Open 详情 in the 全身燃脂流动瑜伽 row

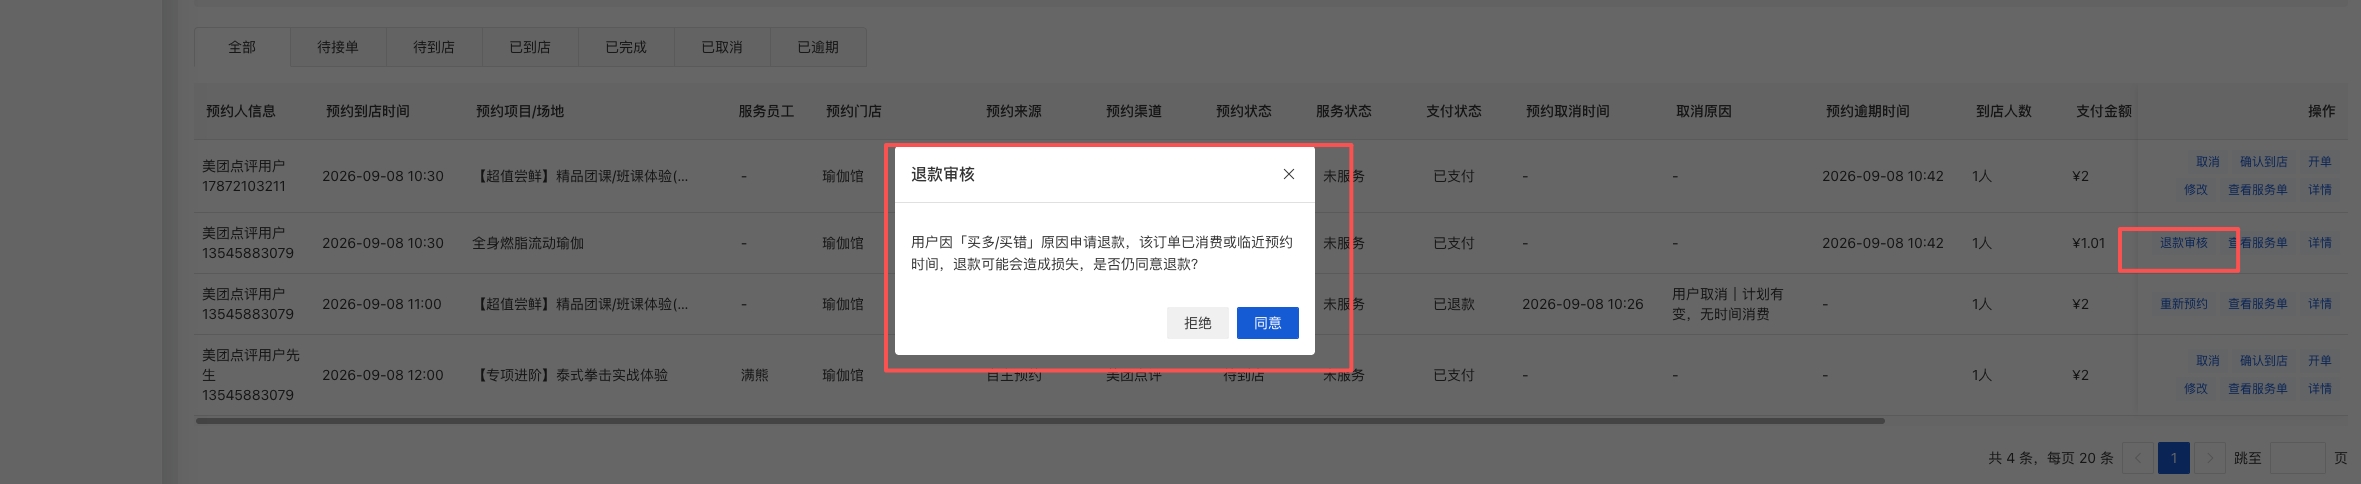[x=2320, y=243]
